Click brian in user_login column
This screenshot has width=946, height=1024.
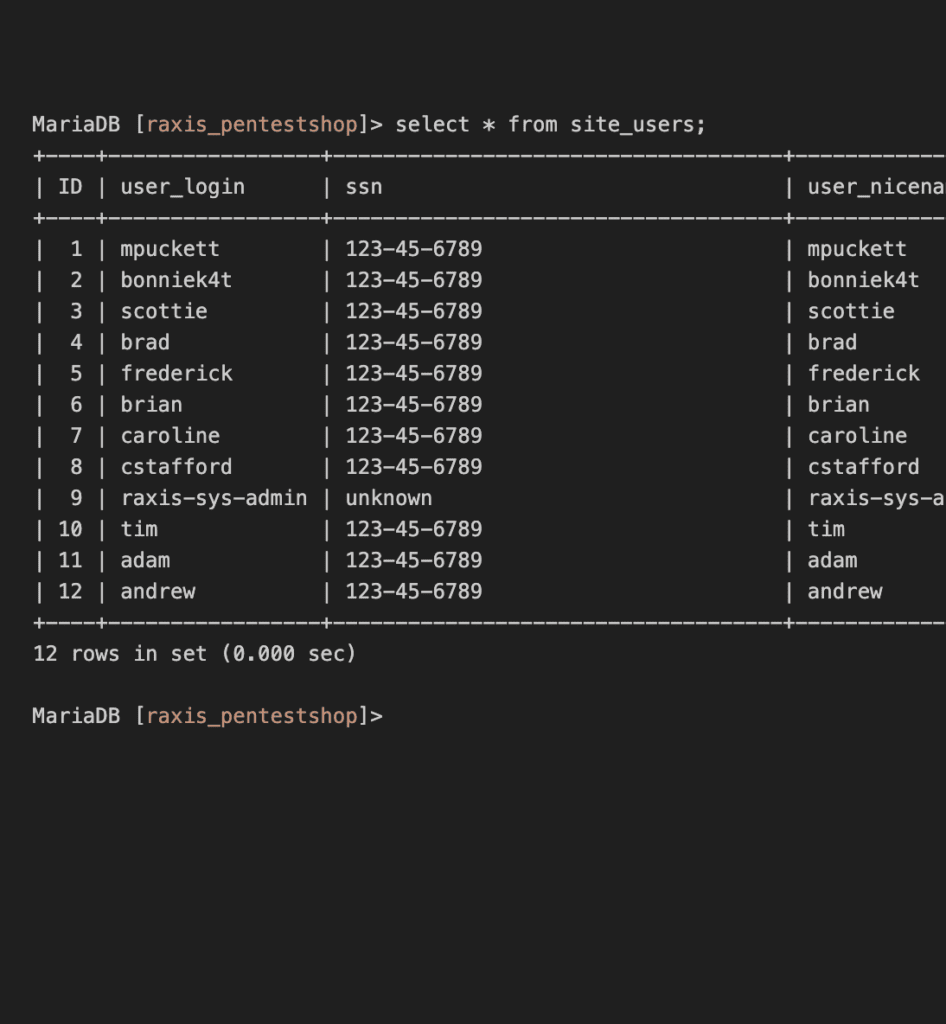coord(151,405)
